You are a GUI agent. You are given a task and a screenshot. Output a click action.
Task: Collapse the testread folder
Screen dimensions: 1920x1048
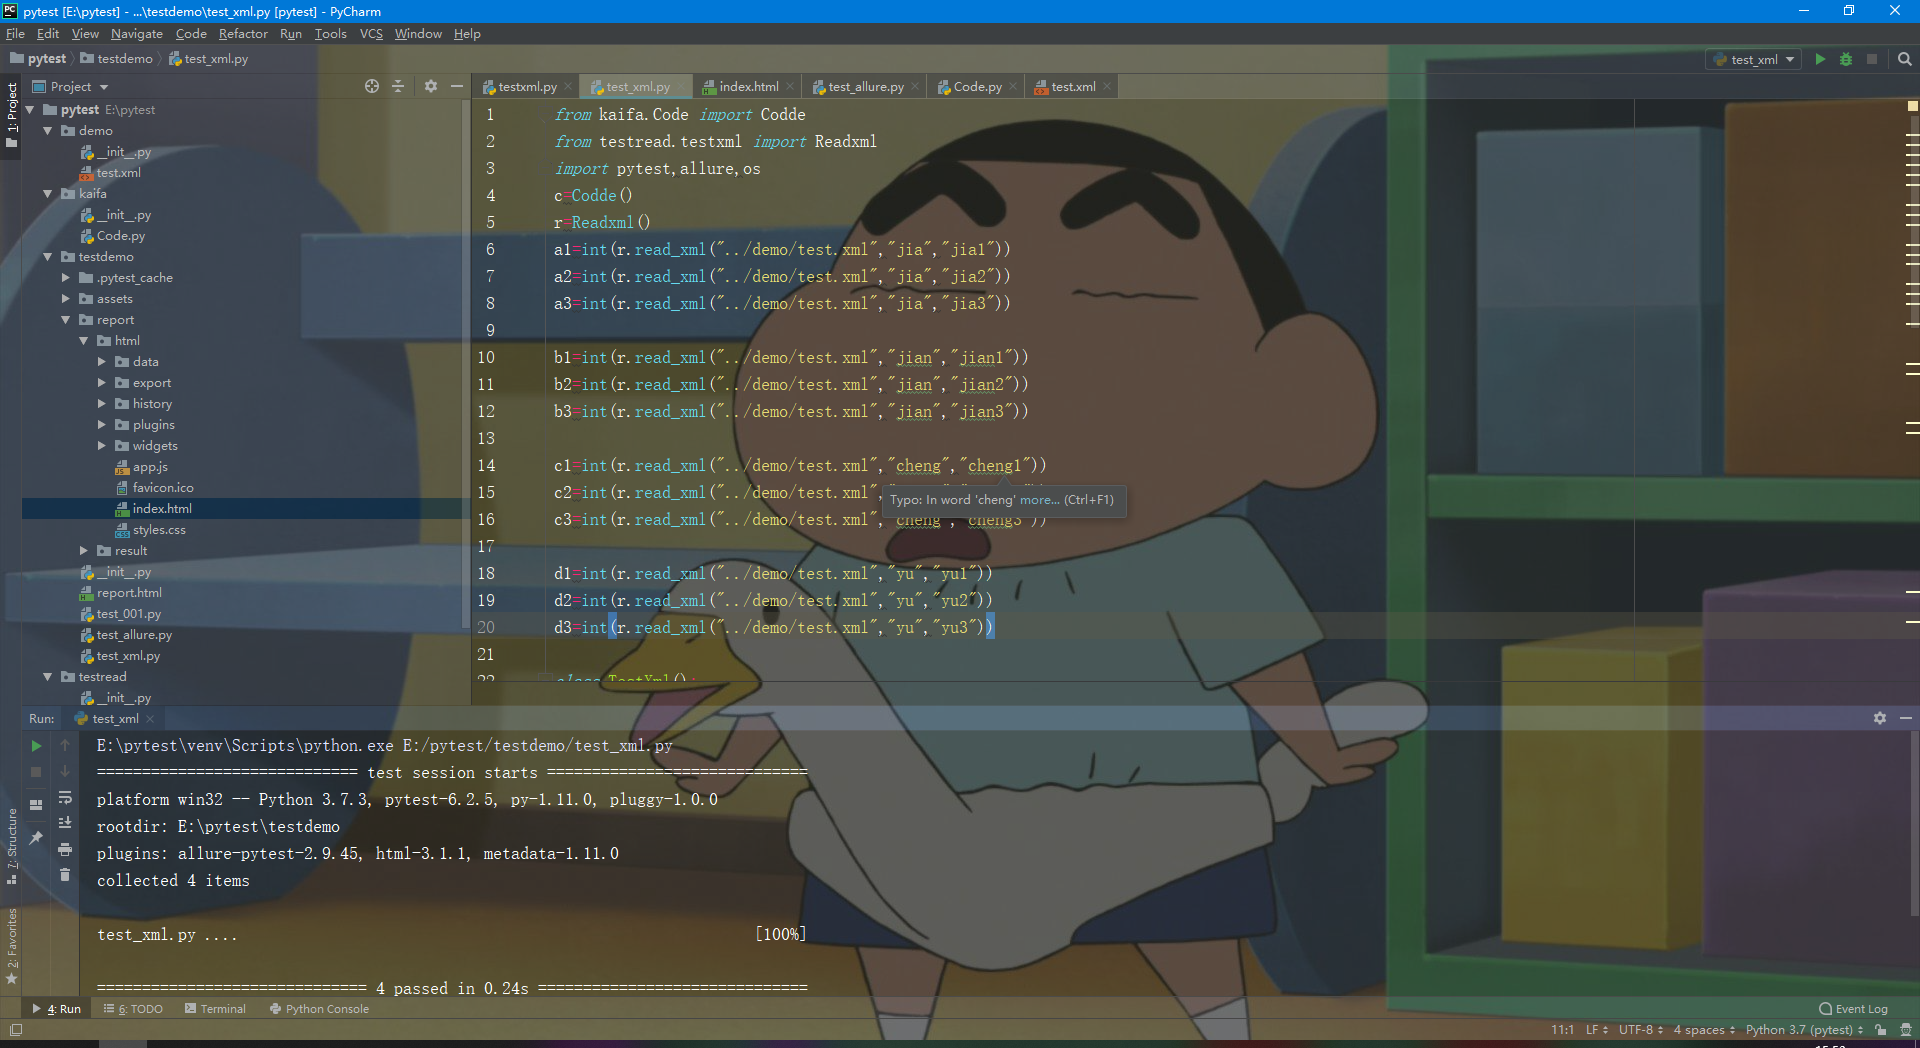click(x=47, y=677)
